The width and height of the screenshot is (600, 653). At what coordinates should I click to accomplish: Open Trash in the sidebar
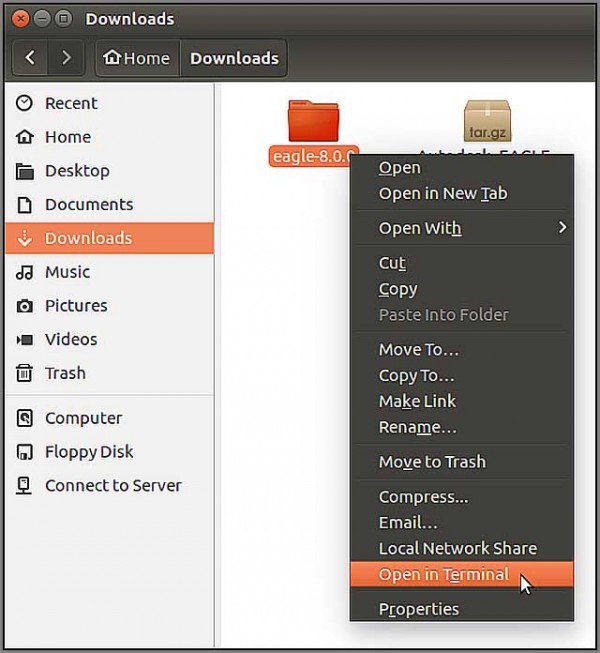click(65, 373)
